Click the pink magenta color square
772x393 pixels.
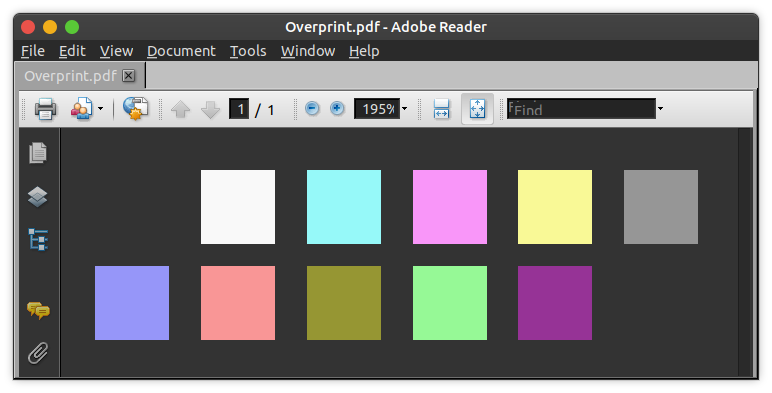tap(450, 207)
